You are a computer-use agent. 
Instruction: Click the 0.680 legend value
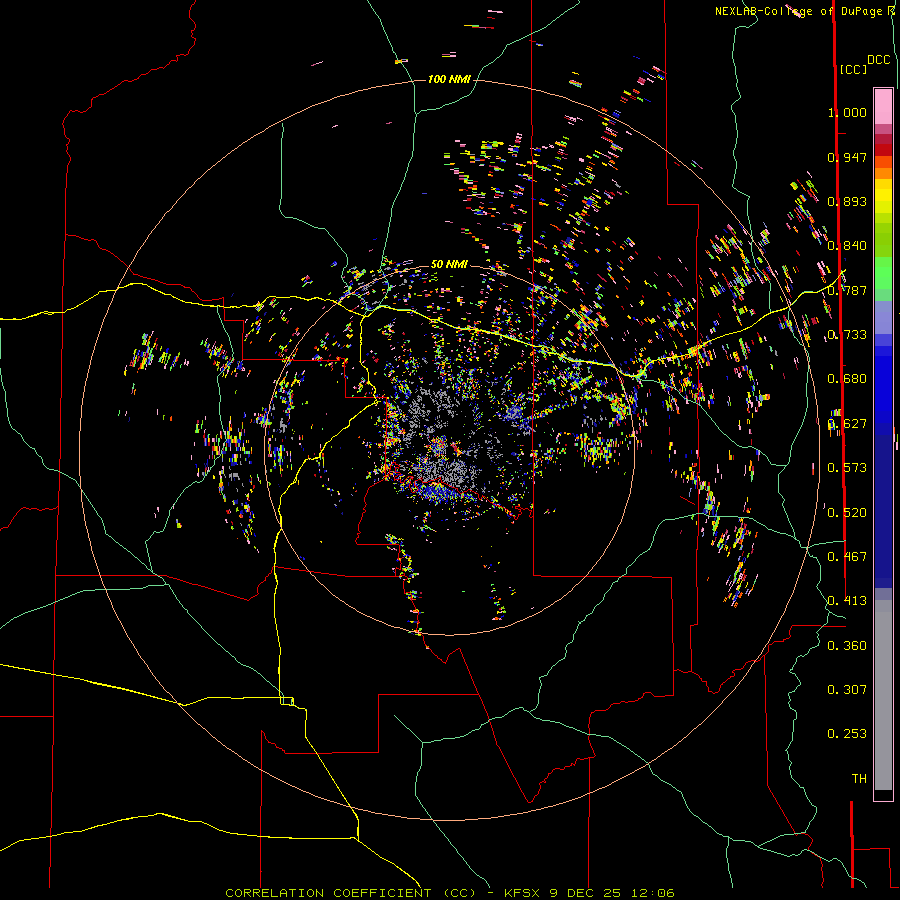[847, 379]
